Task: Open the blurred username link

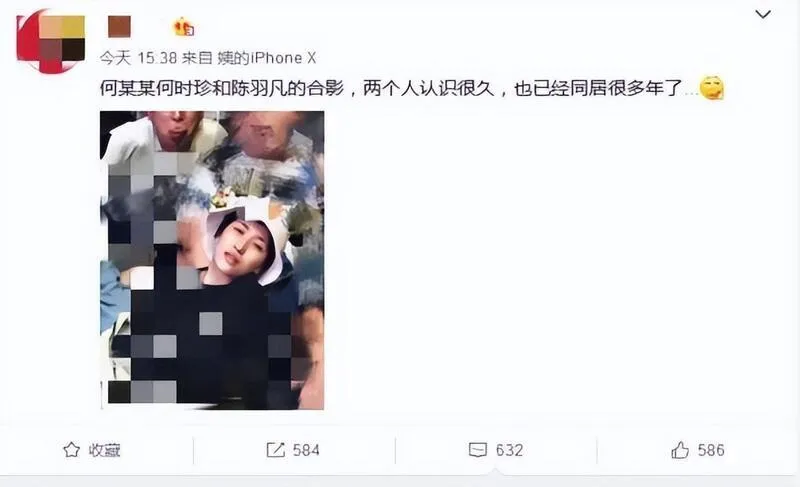Action: 119,27
